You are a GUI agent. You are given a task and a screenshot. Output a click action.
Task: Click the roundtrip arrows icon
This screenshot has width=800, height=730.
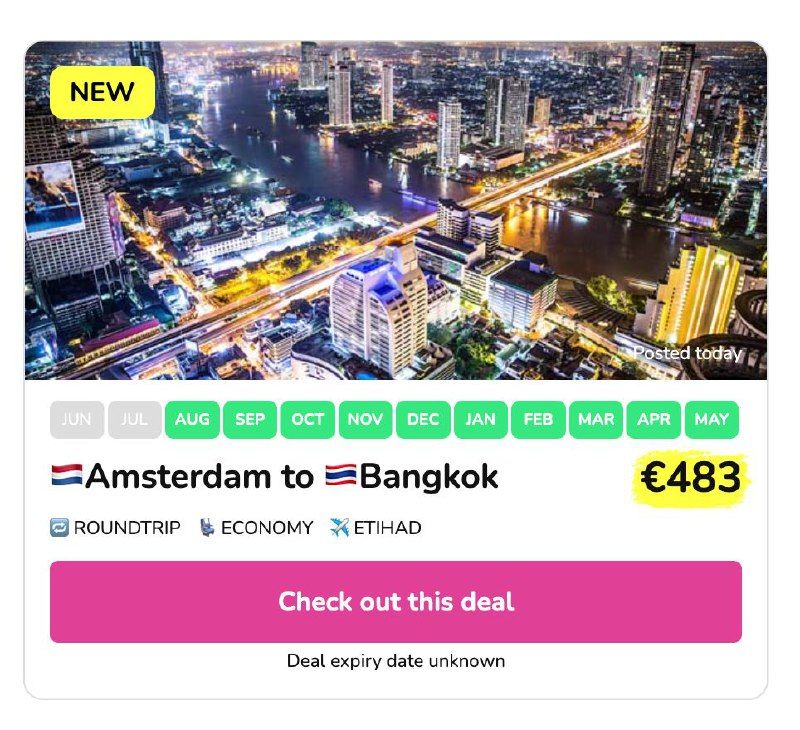click(x=59, y=527)
